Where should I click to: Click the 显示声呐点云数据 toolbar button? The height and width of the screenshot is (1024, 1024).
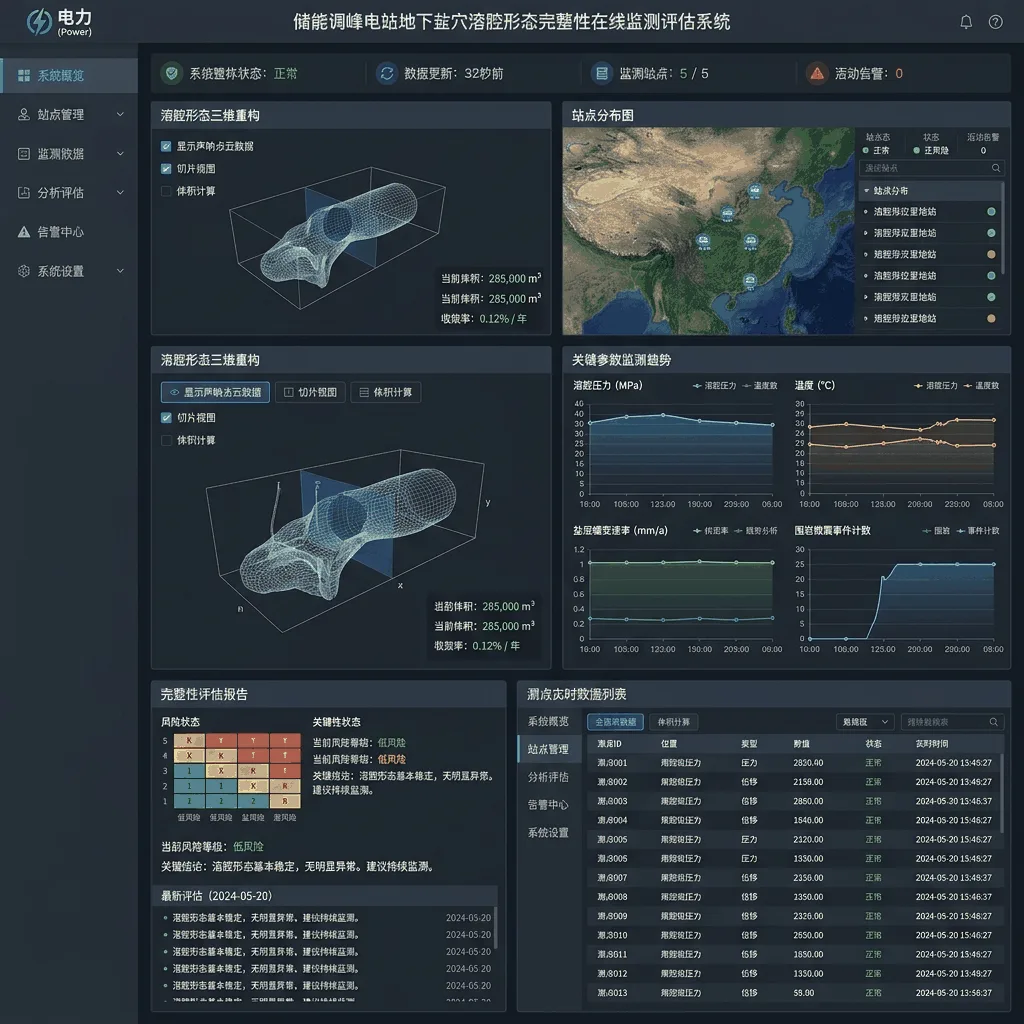click(216, 392)
